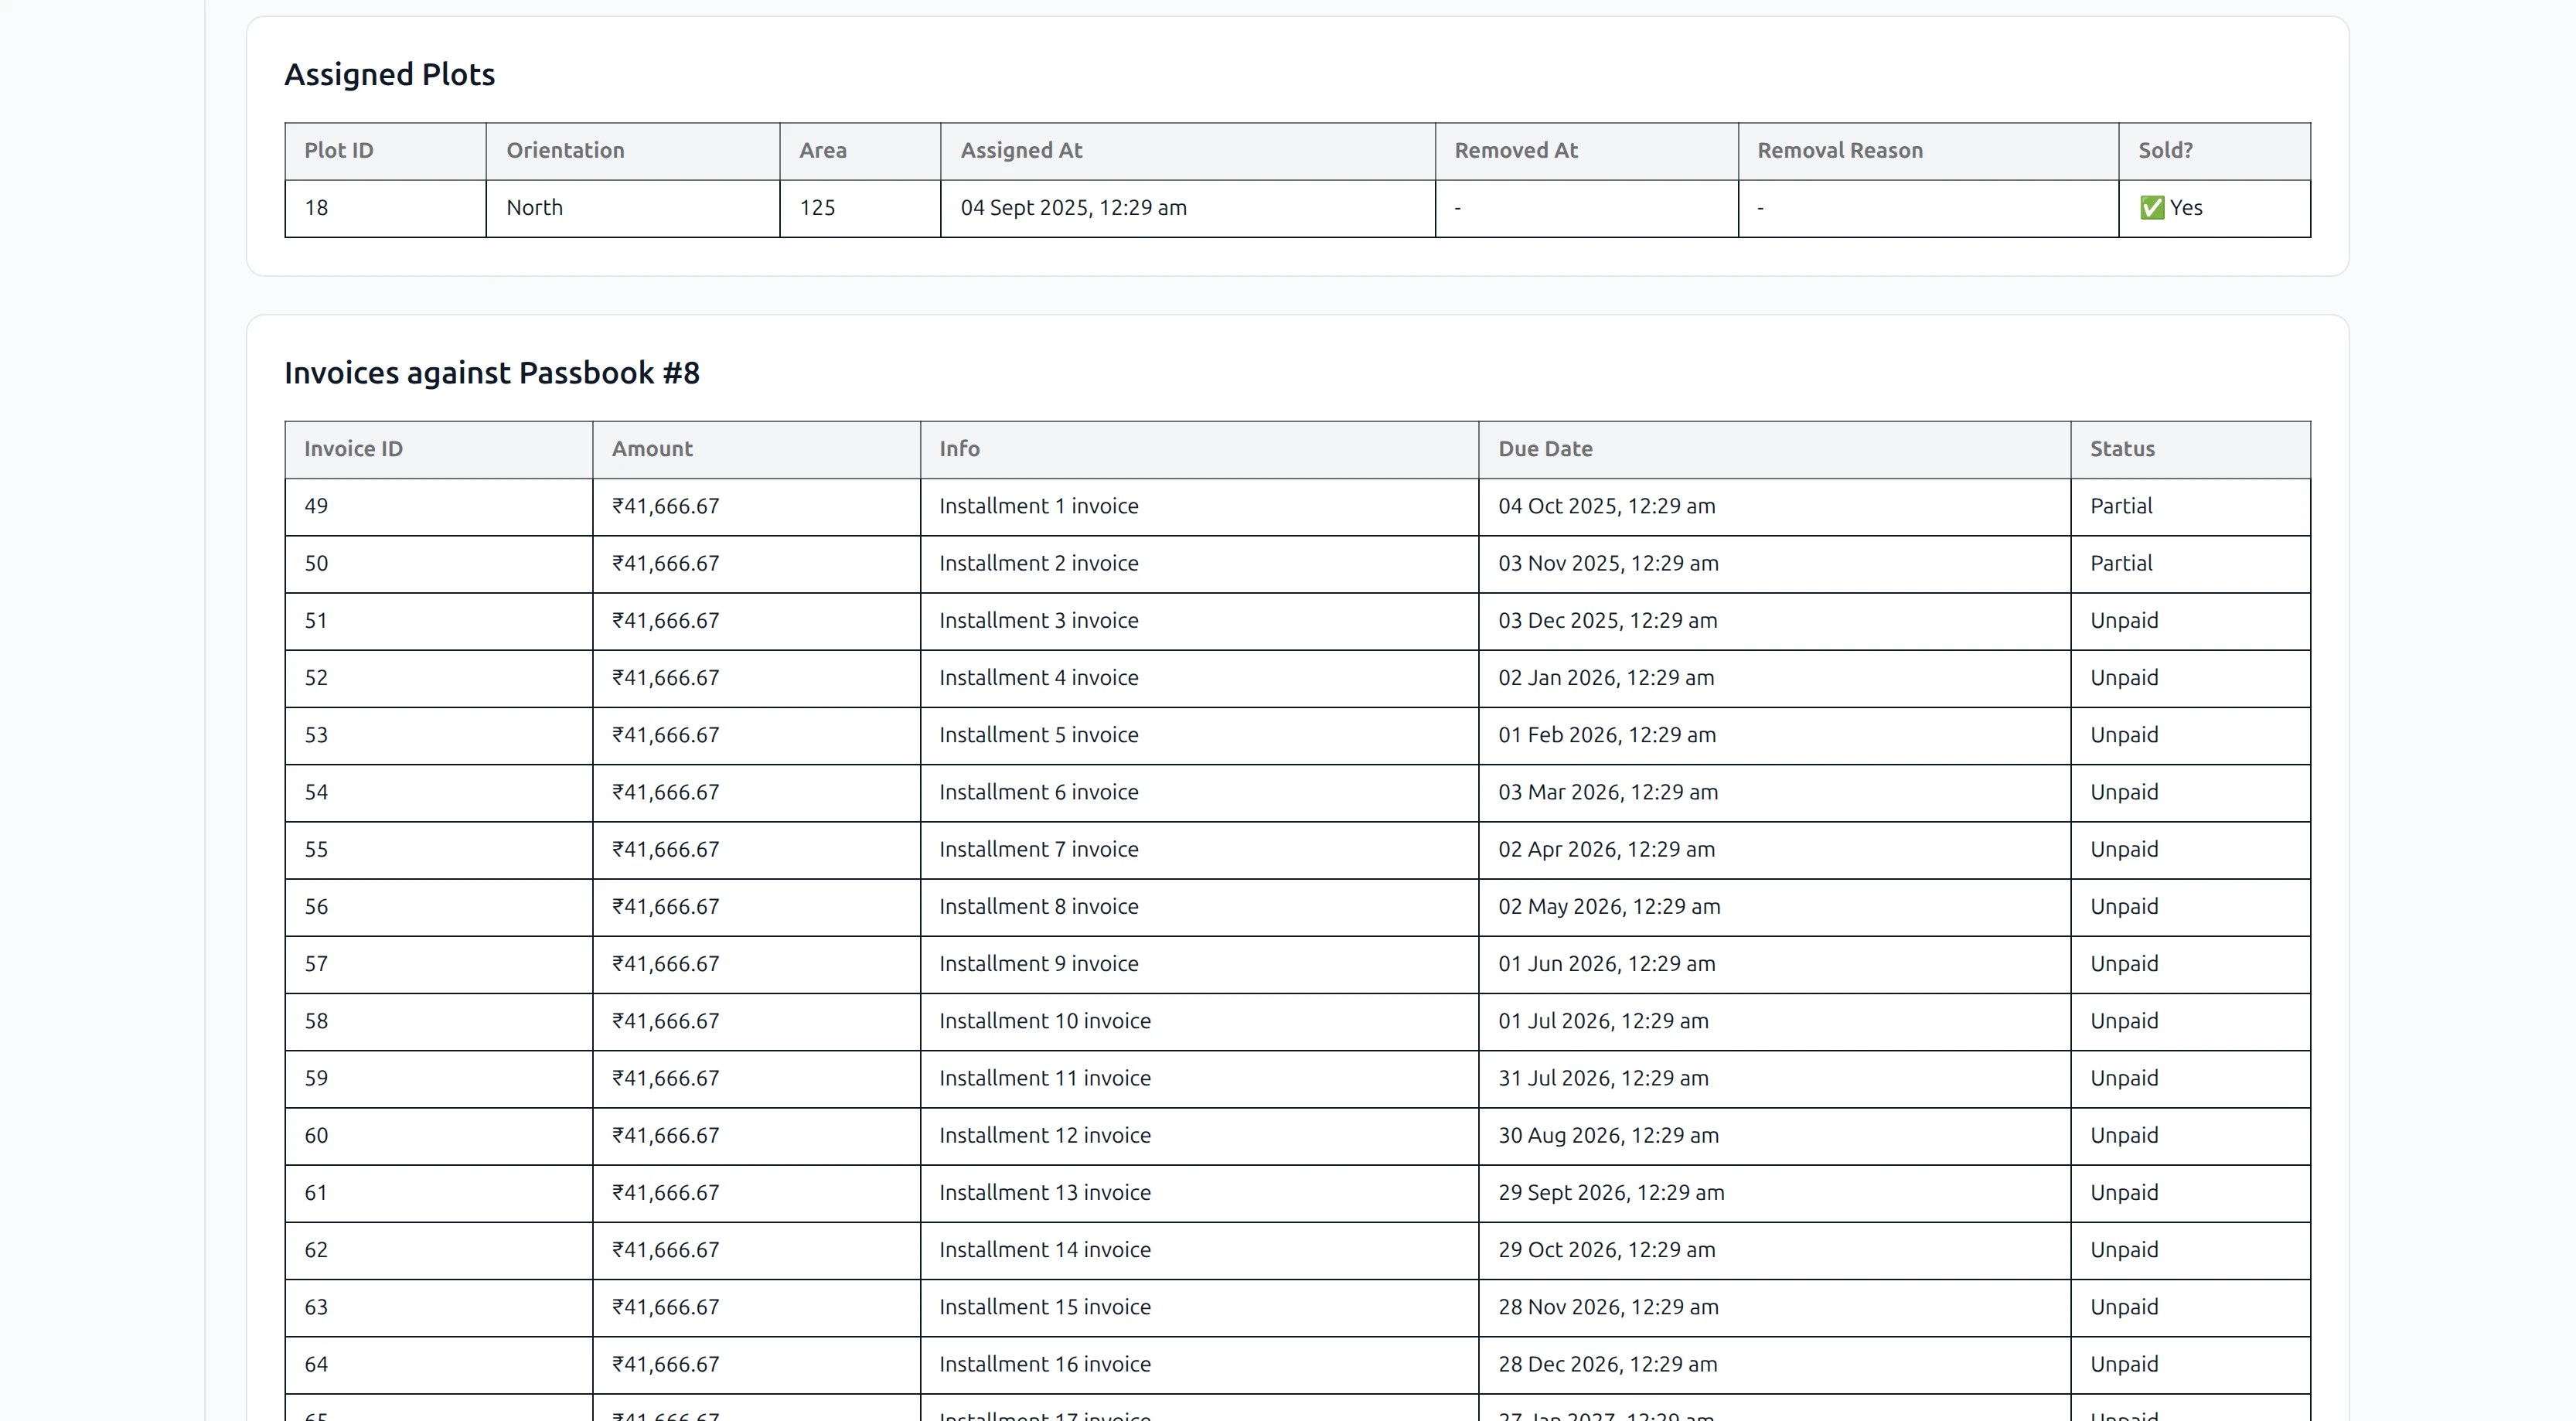Click the Invoices against Passbook #8 heading
This screenshot has height=1421, width=2576.
(x=492, y=372)
